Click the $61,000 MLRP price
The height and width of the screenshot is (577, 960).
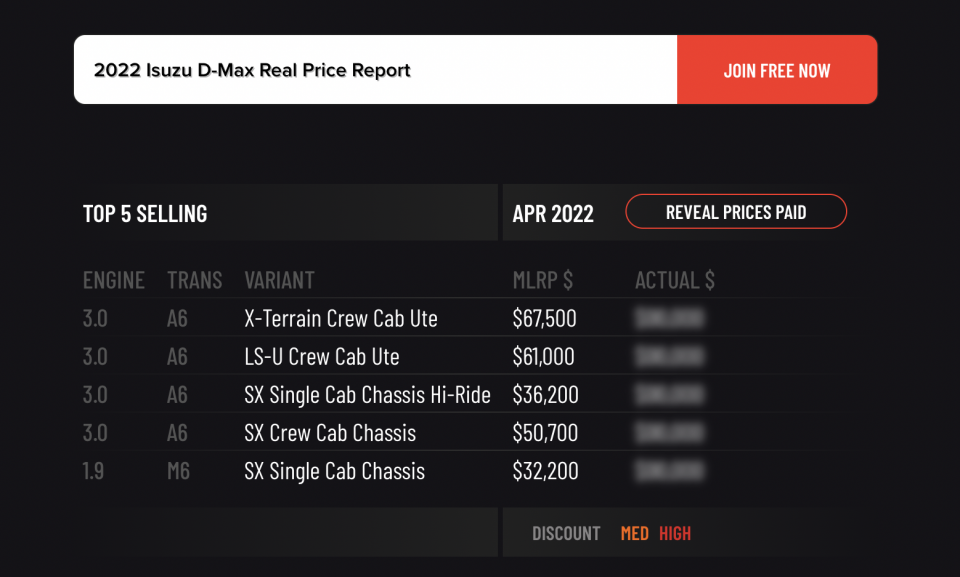click(544, 356)
